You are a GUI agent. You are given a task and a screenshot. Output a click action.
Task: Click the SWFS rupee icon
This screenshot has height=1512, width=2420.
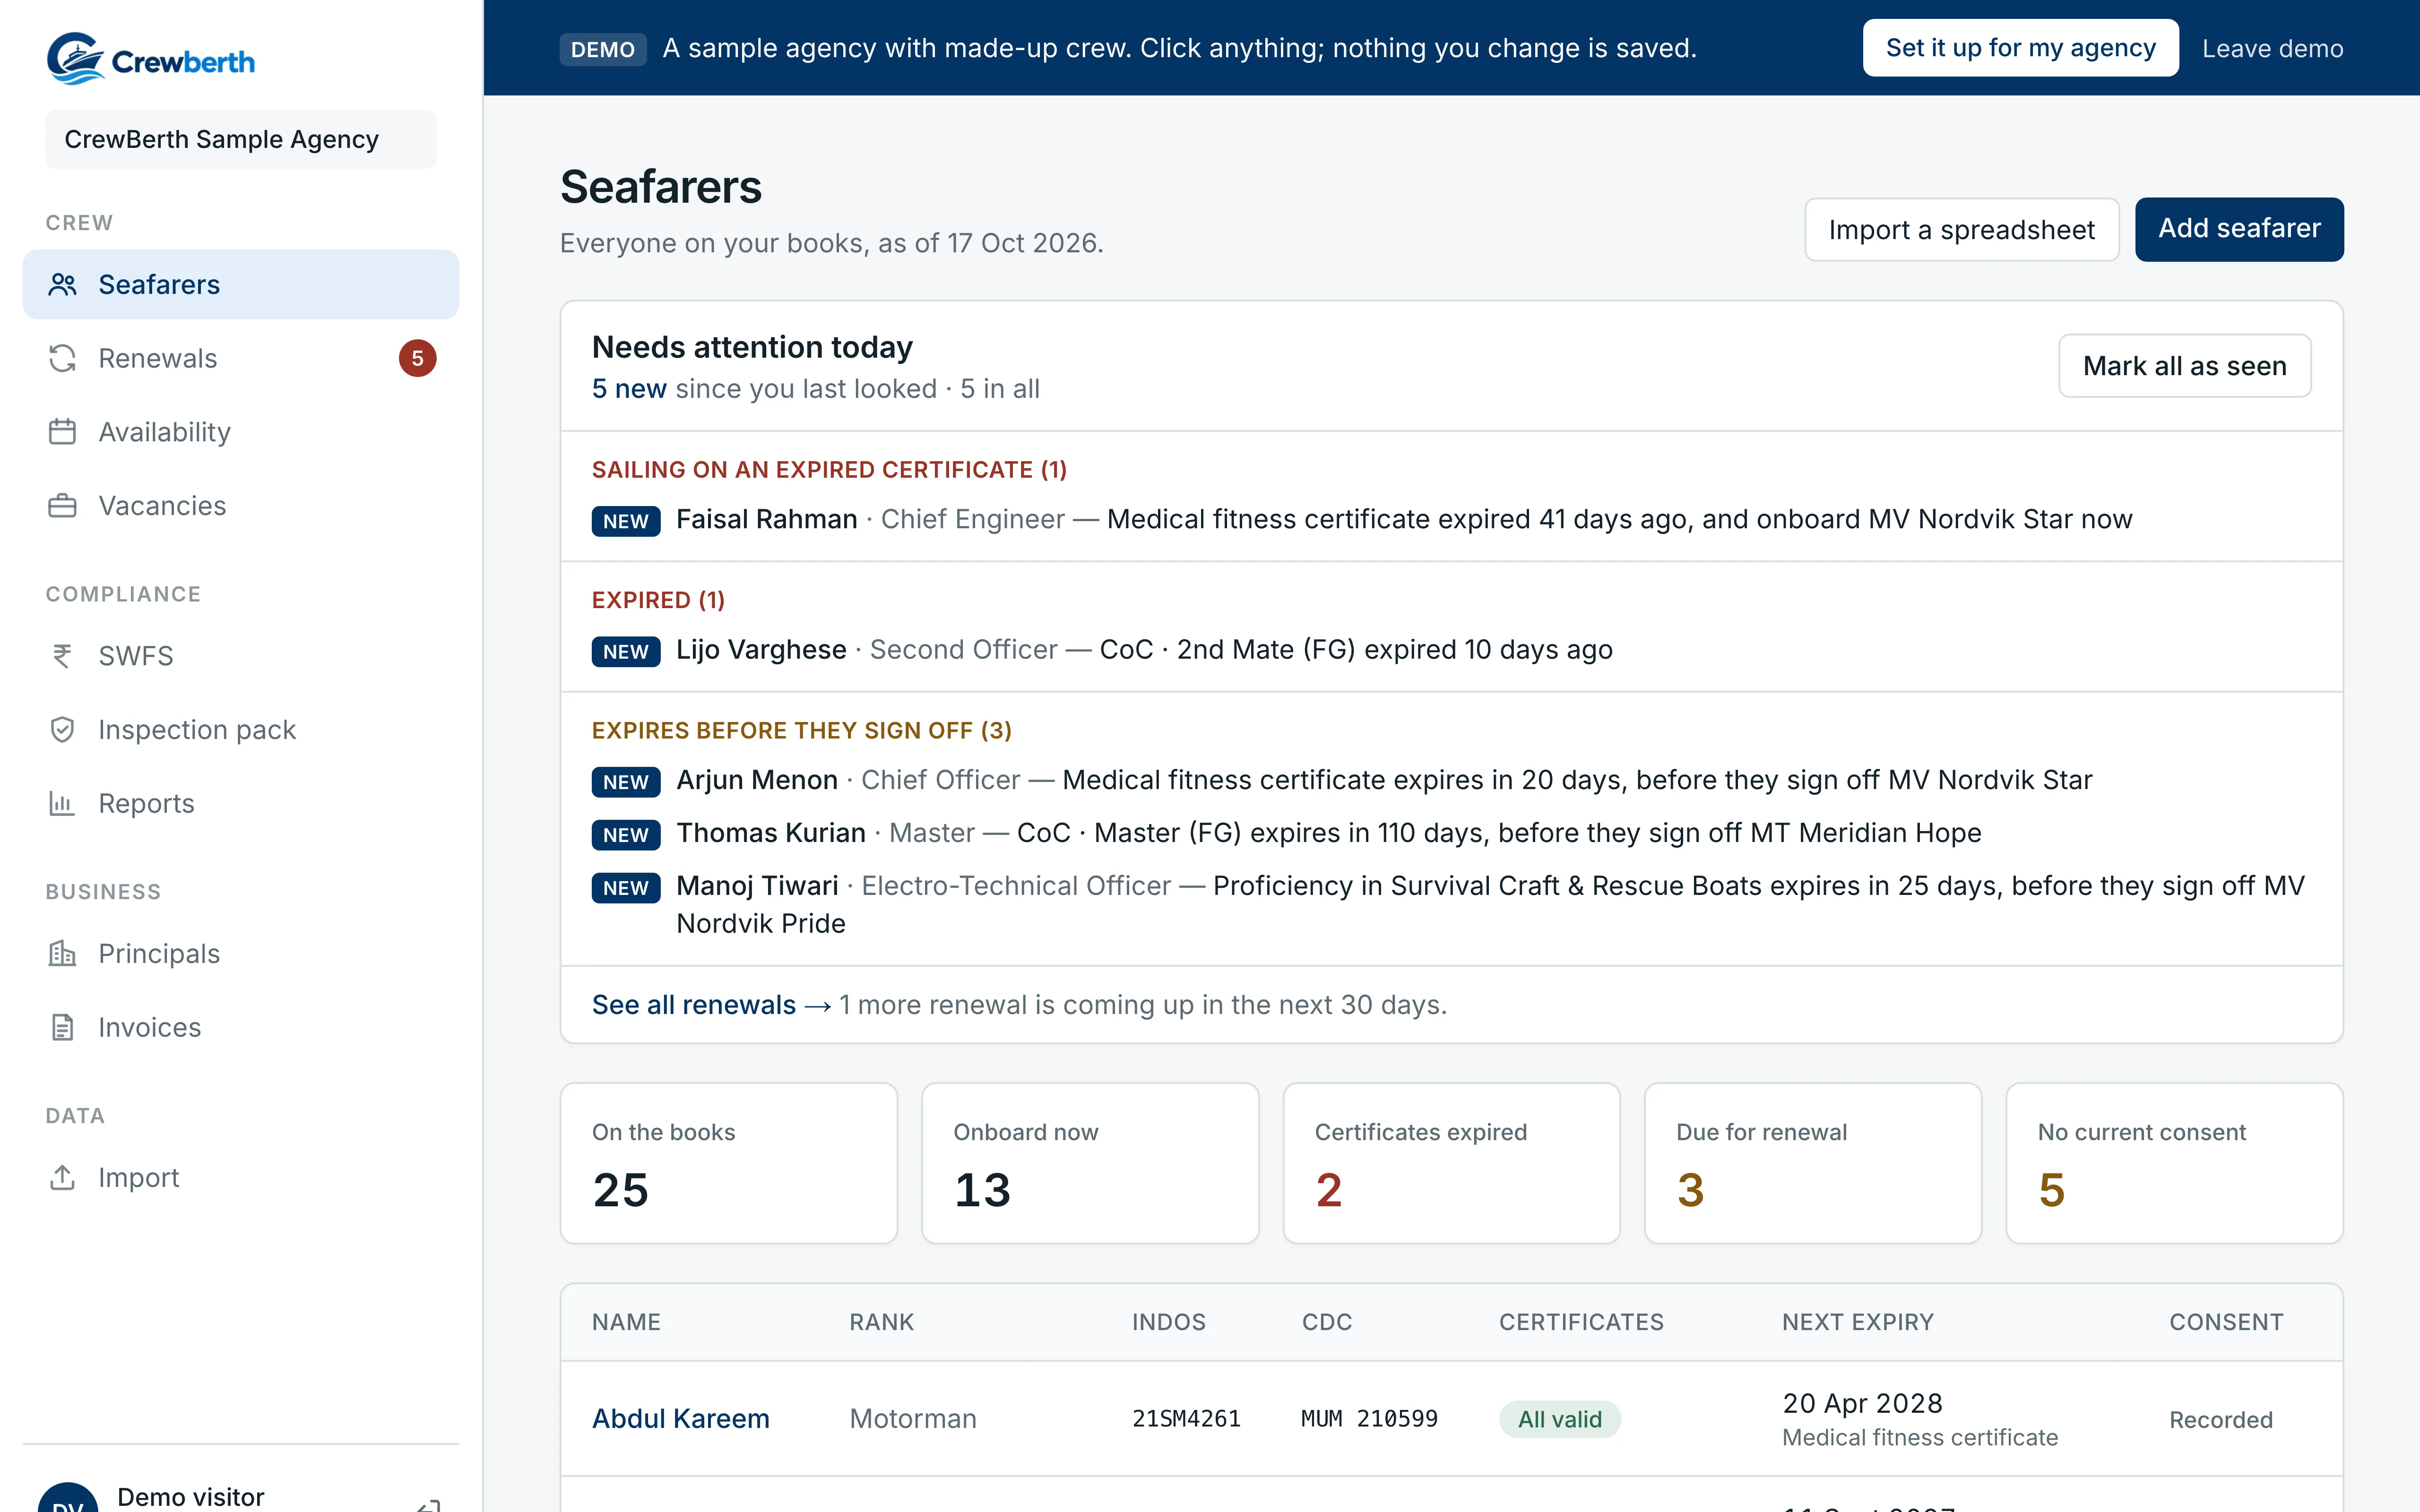(x=62, y=656)
